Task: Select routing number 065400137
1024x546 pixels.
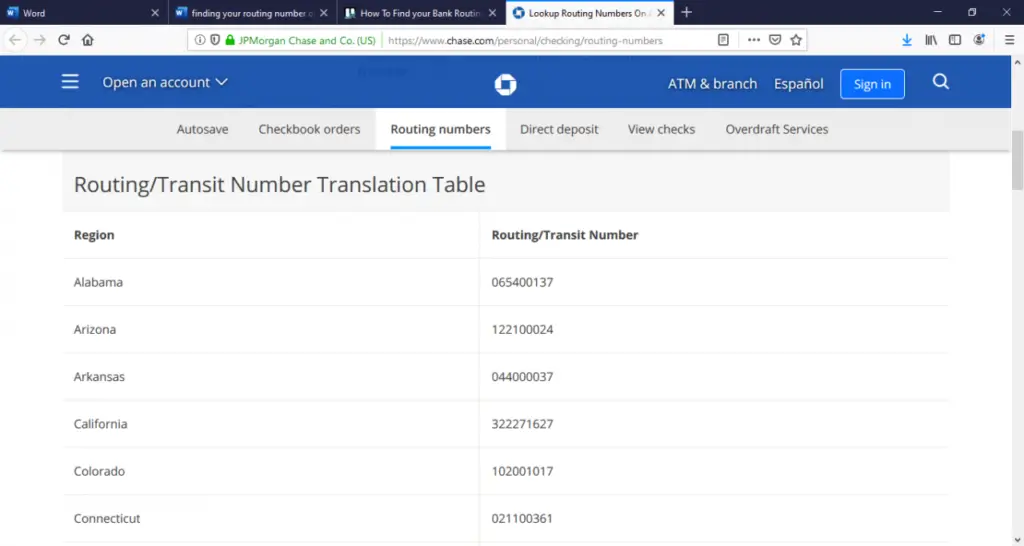Action: point(522,282)
